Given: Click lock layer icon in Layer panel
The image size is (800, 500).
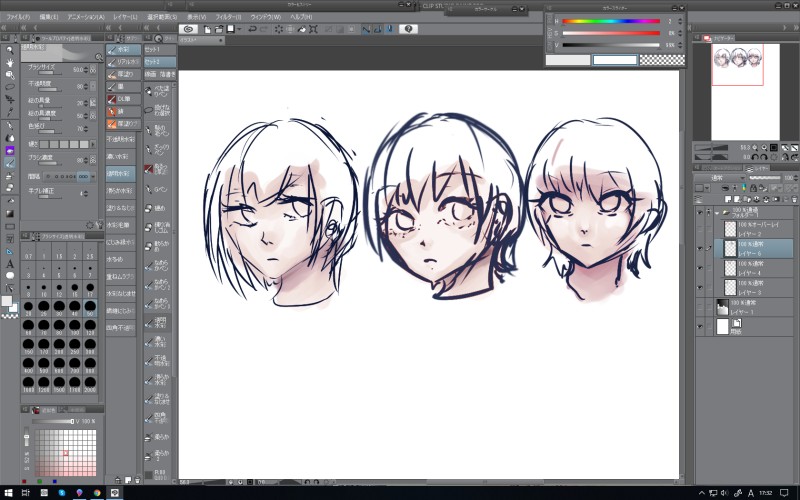Looking at the screenshot, I should (753, 189).
